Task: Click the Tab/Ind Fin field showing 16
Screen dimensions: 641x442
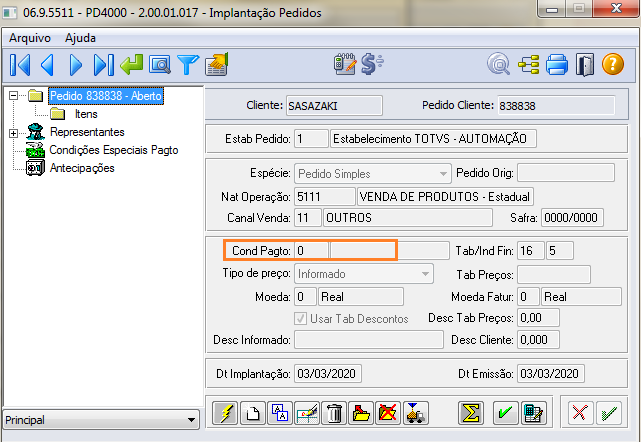Action: pyautogui.click(x=531, y=251)
